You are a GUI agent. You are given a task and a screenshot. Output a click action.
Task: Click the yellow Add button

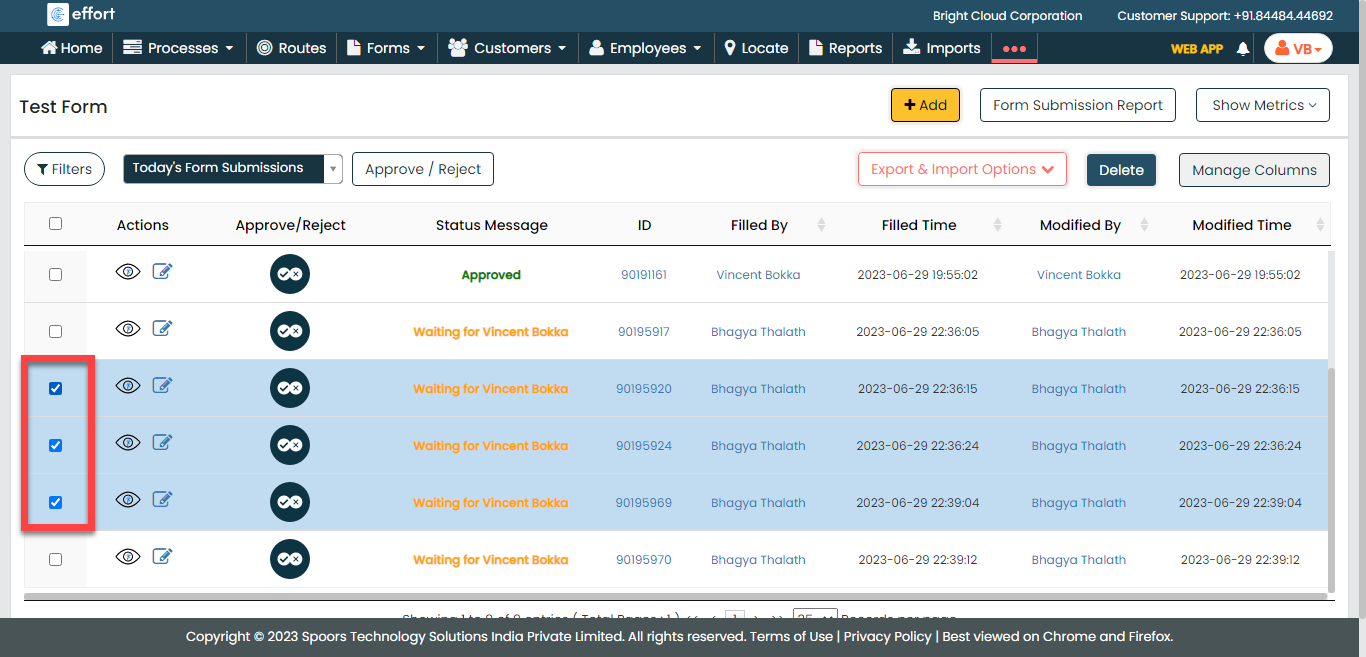[x=925, y=105]
